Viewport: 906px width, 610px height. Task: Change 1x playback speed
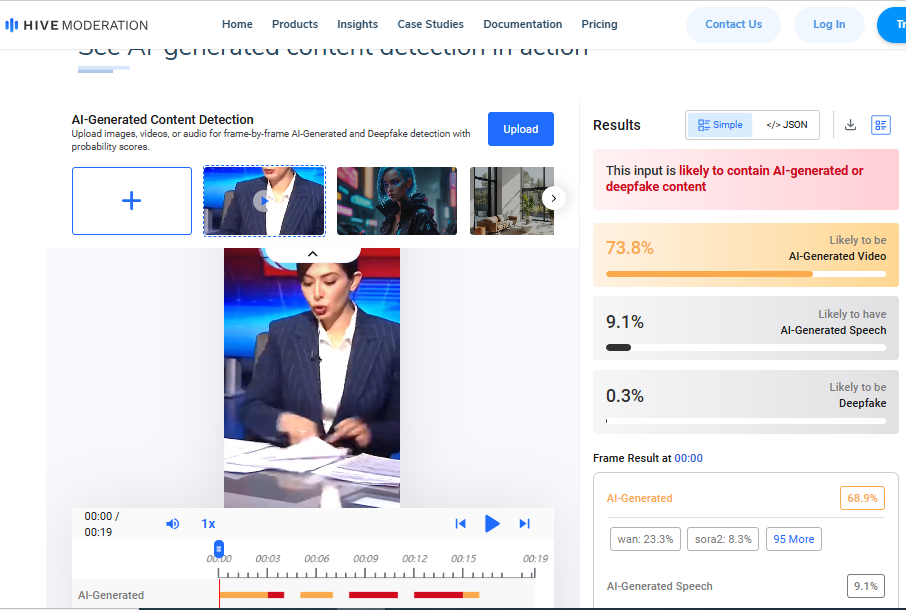tap(208, 523)
